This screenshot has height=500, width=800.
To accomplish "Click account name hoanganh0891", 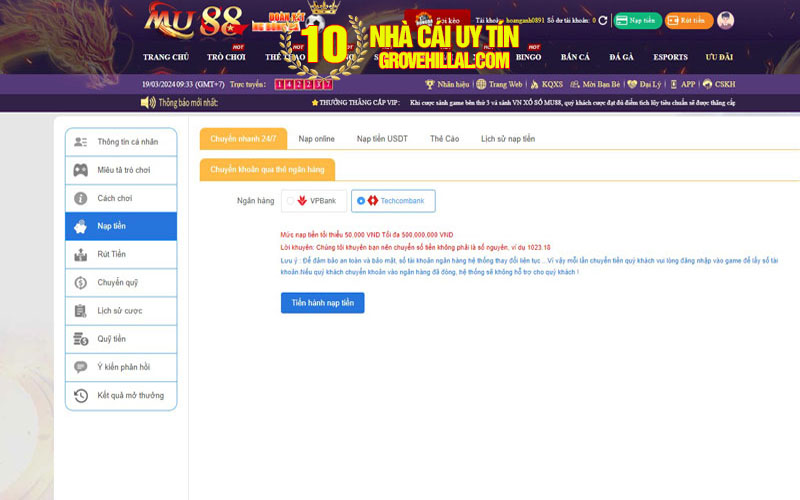I will point(525,20).
